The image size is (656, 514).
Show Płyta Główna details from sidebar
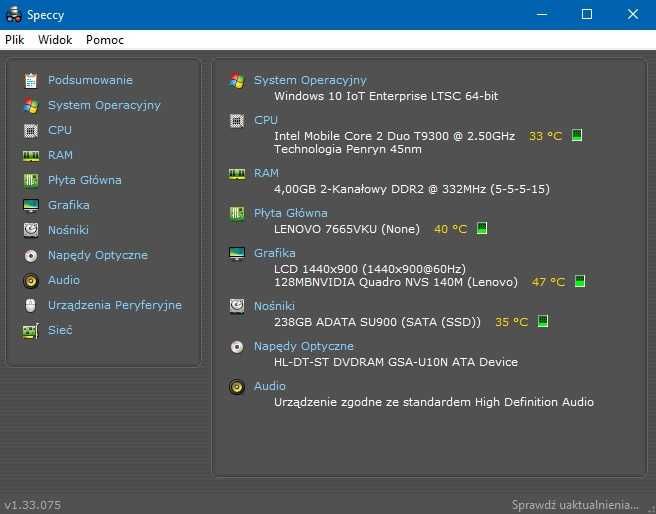click(85, 180)
